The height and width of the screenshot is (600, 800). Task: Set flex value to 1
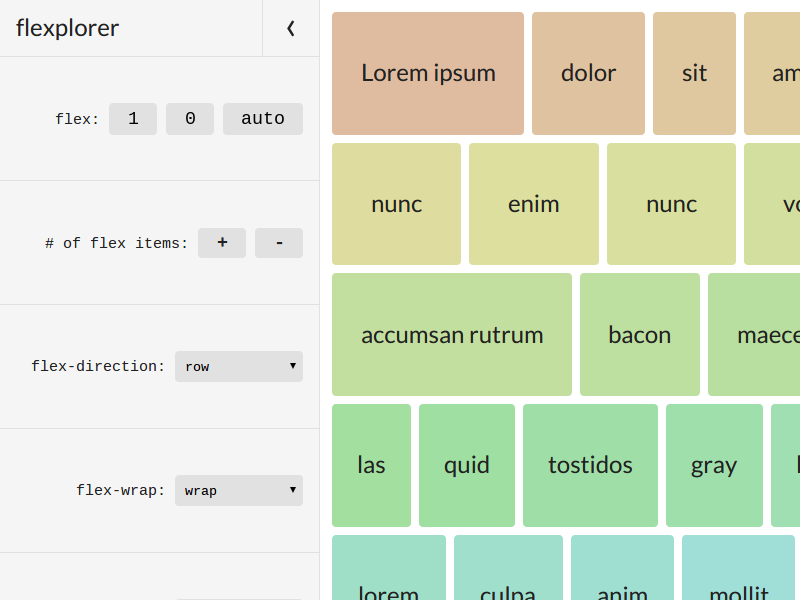tap(133, 118)
